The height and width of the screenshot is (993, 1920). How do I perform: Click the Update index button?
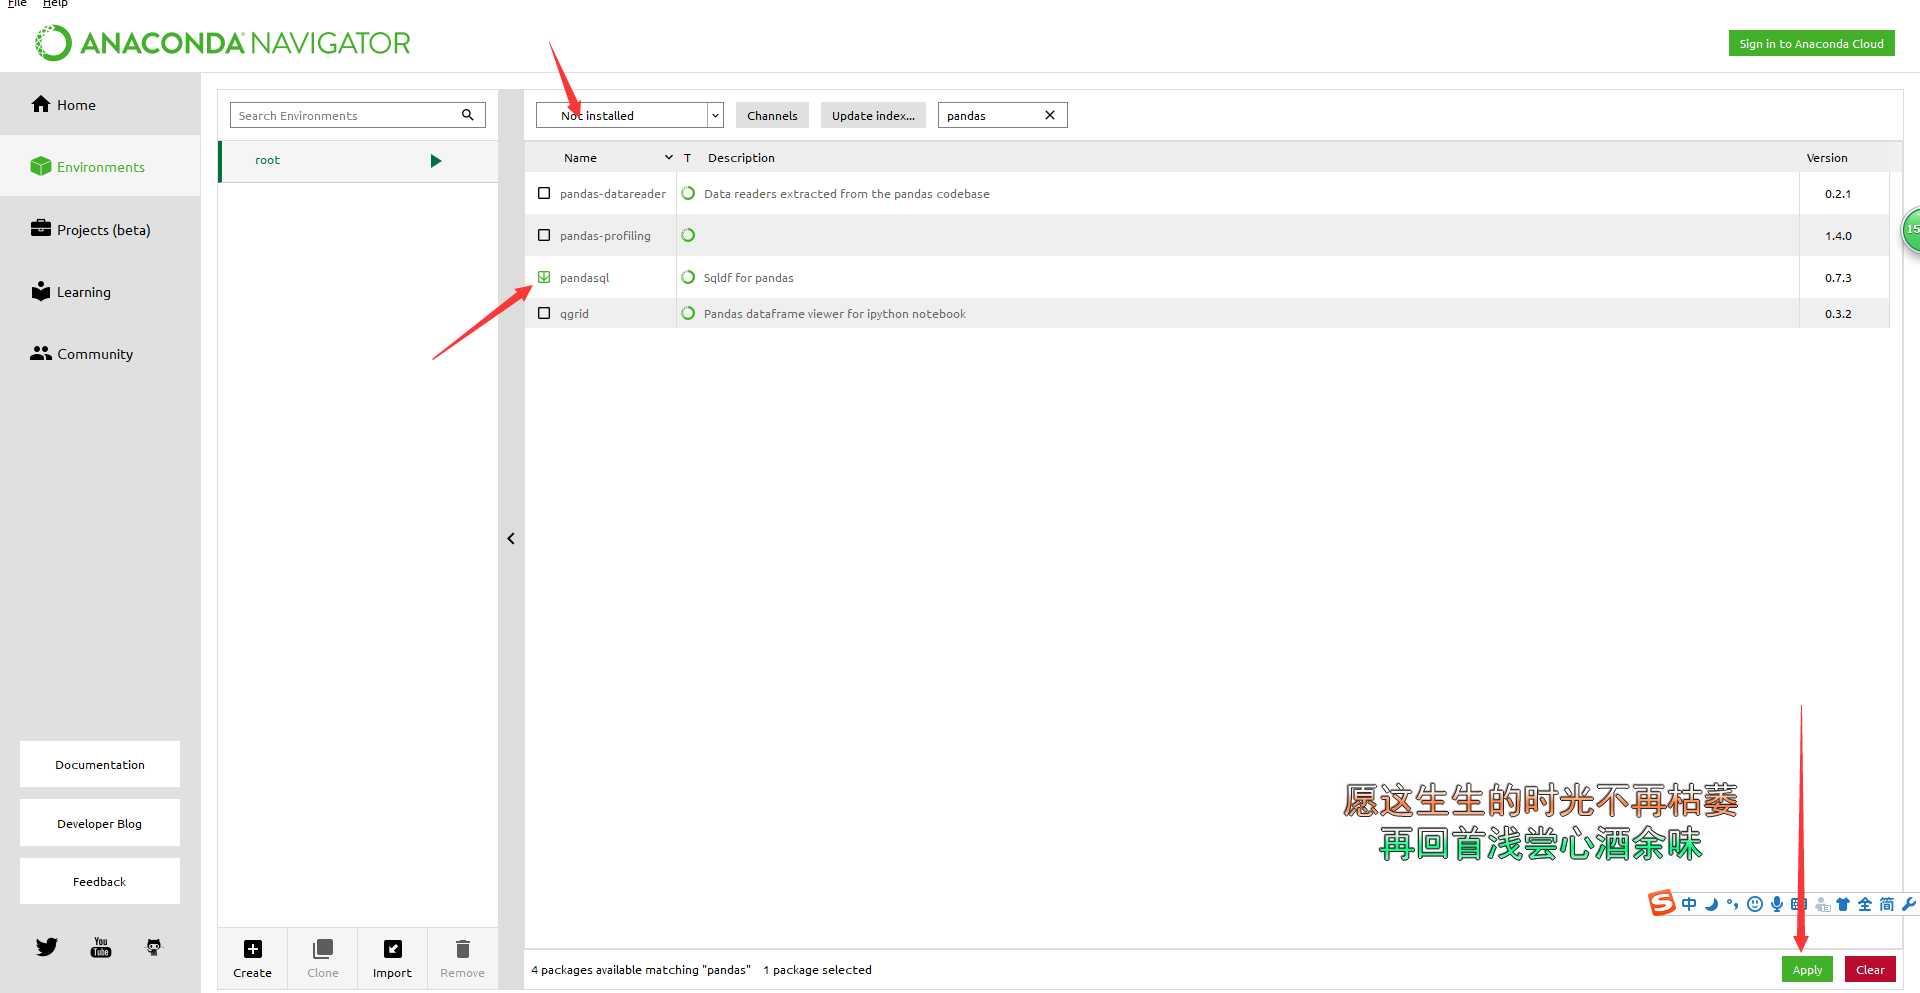(x=873, y=115)
